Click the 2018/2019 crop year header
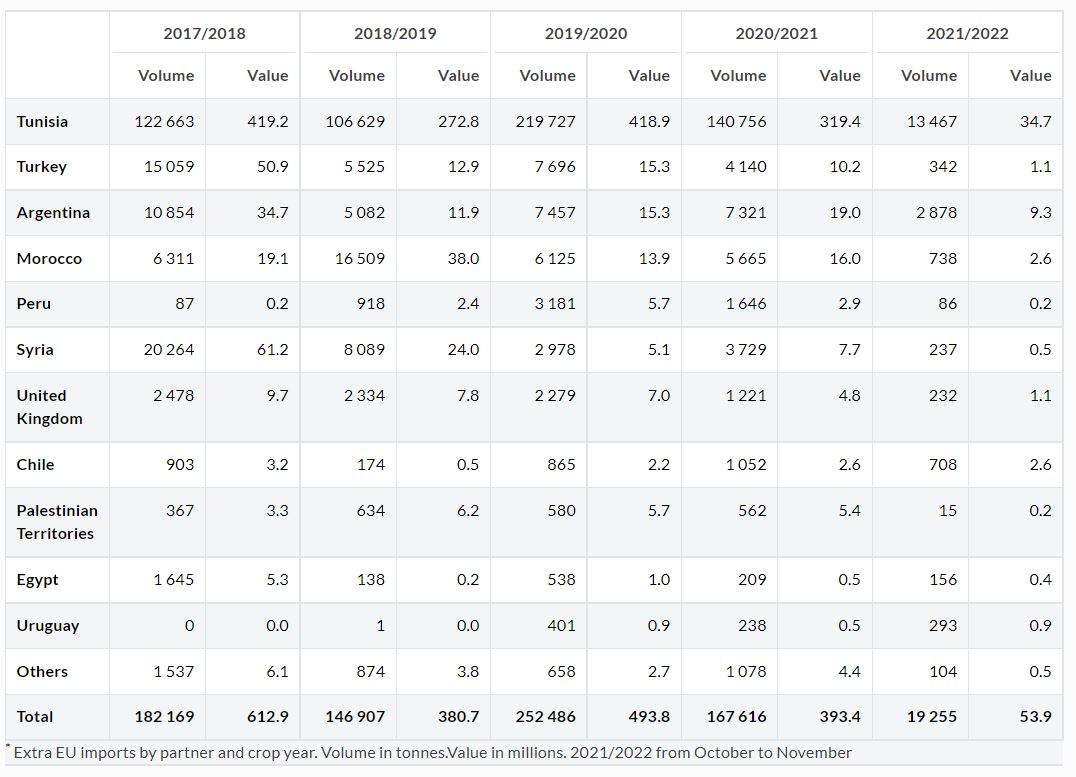 (395, 33)
